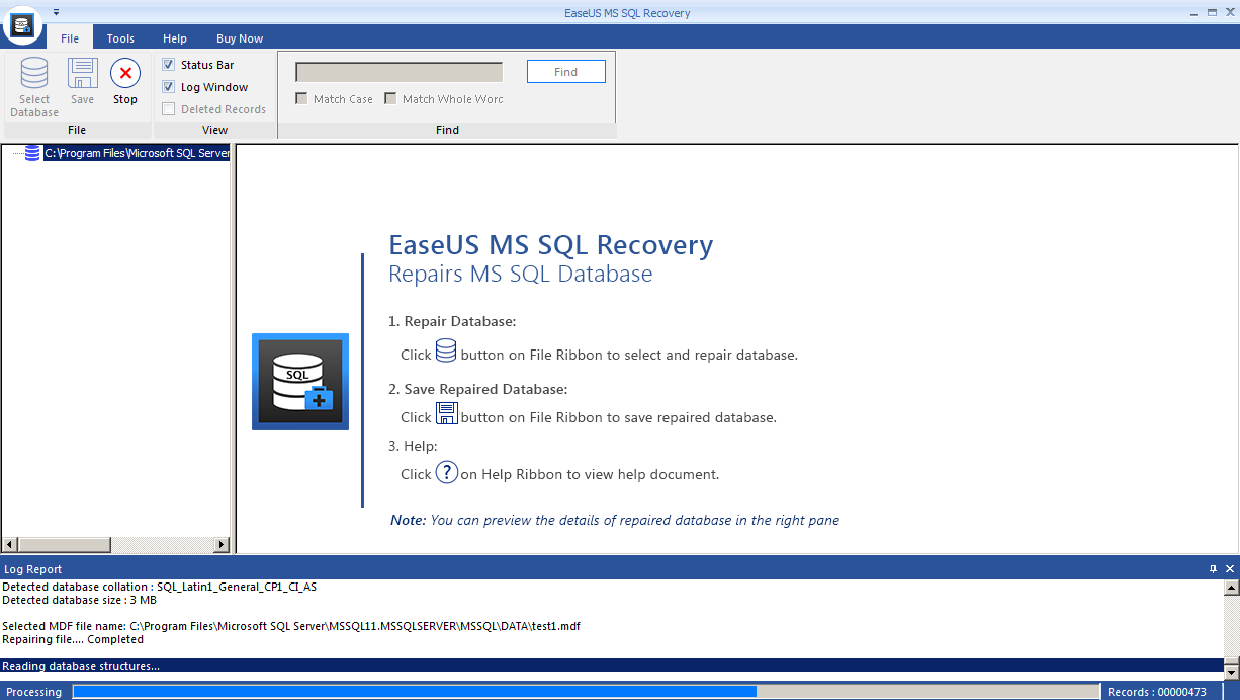
Task: Click log report scroll down arrow
Action: [1232, 673]
